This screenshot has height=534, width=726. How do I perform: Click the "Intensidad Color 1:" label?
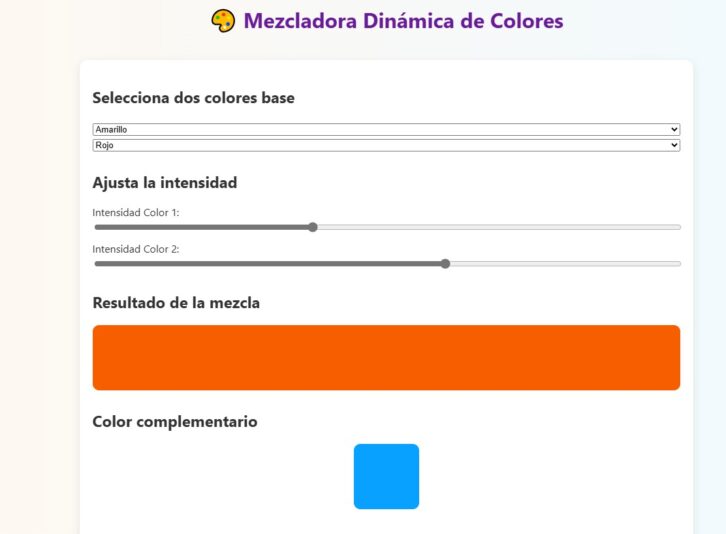[x=135, y=212]
